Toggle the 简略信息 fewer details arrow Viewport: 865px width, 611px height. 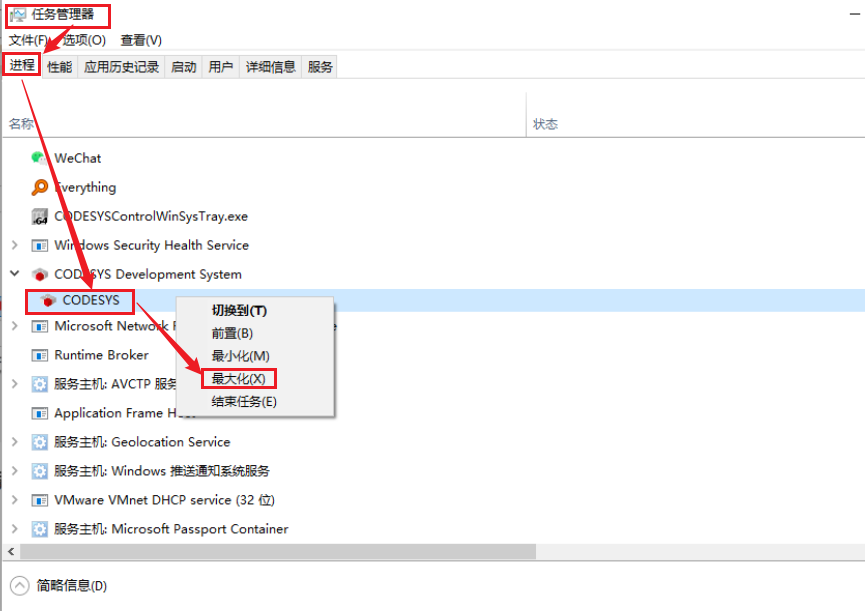pyautogui.click(x=20, y=585)
